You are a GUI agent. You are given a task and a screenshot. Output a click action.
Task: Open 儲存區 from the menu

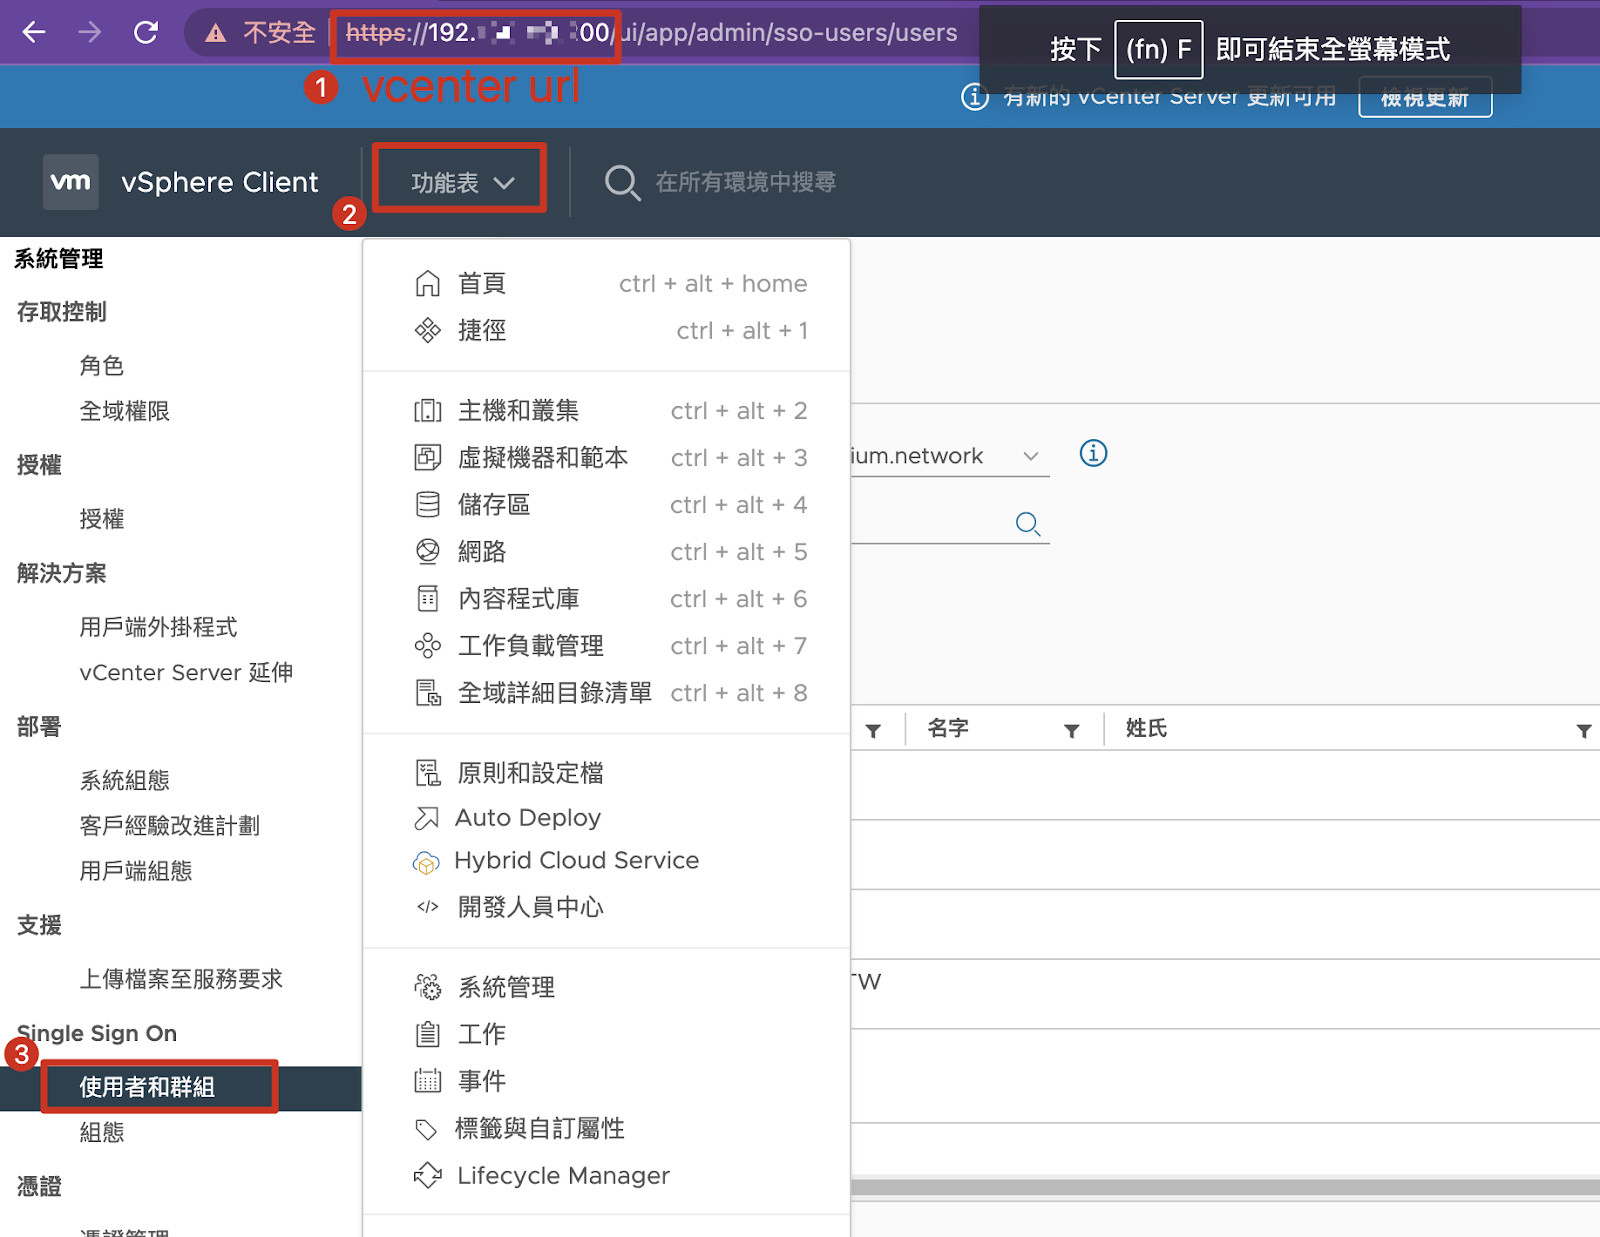pyautogui.click(x=494, y=505)
